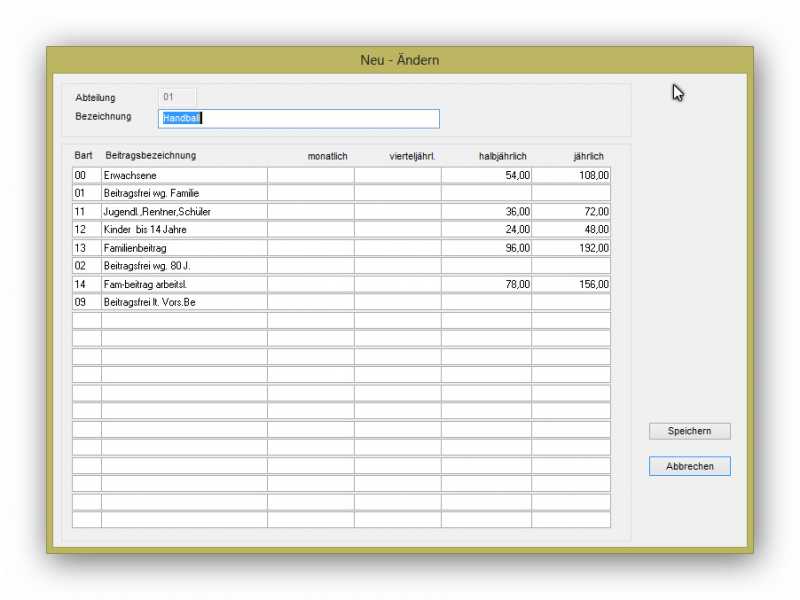Click the jährlich value 108,00
Image resolution: width=800 pixels, height=600 pixels.
pos(571,175)
